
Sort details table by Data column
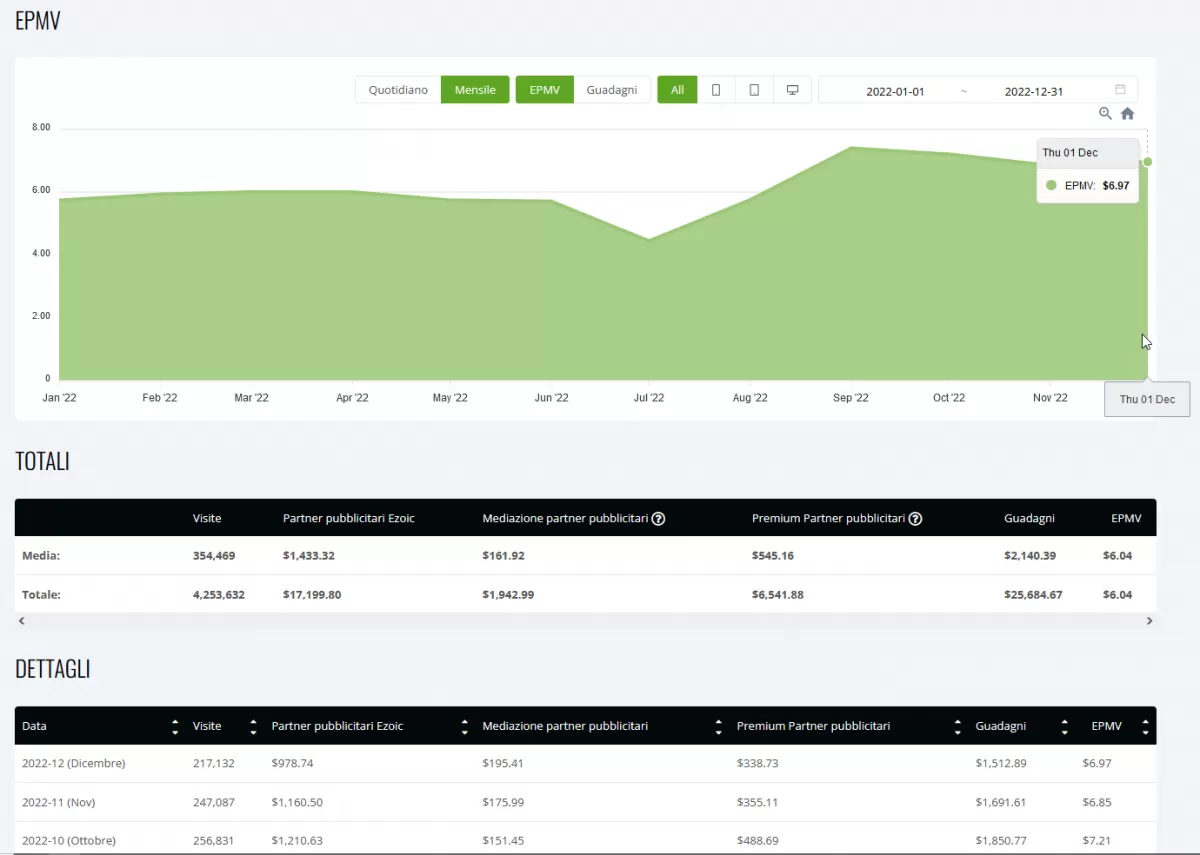[x=176, y=726]
